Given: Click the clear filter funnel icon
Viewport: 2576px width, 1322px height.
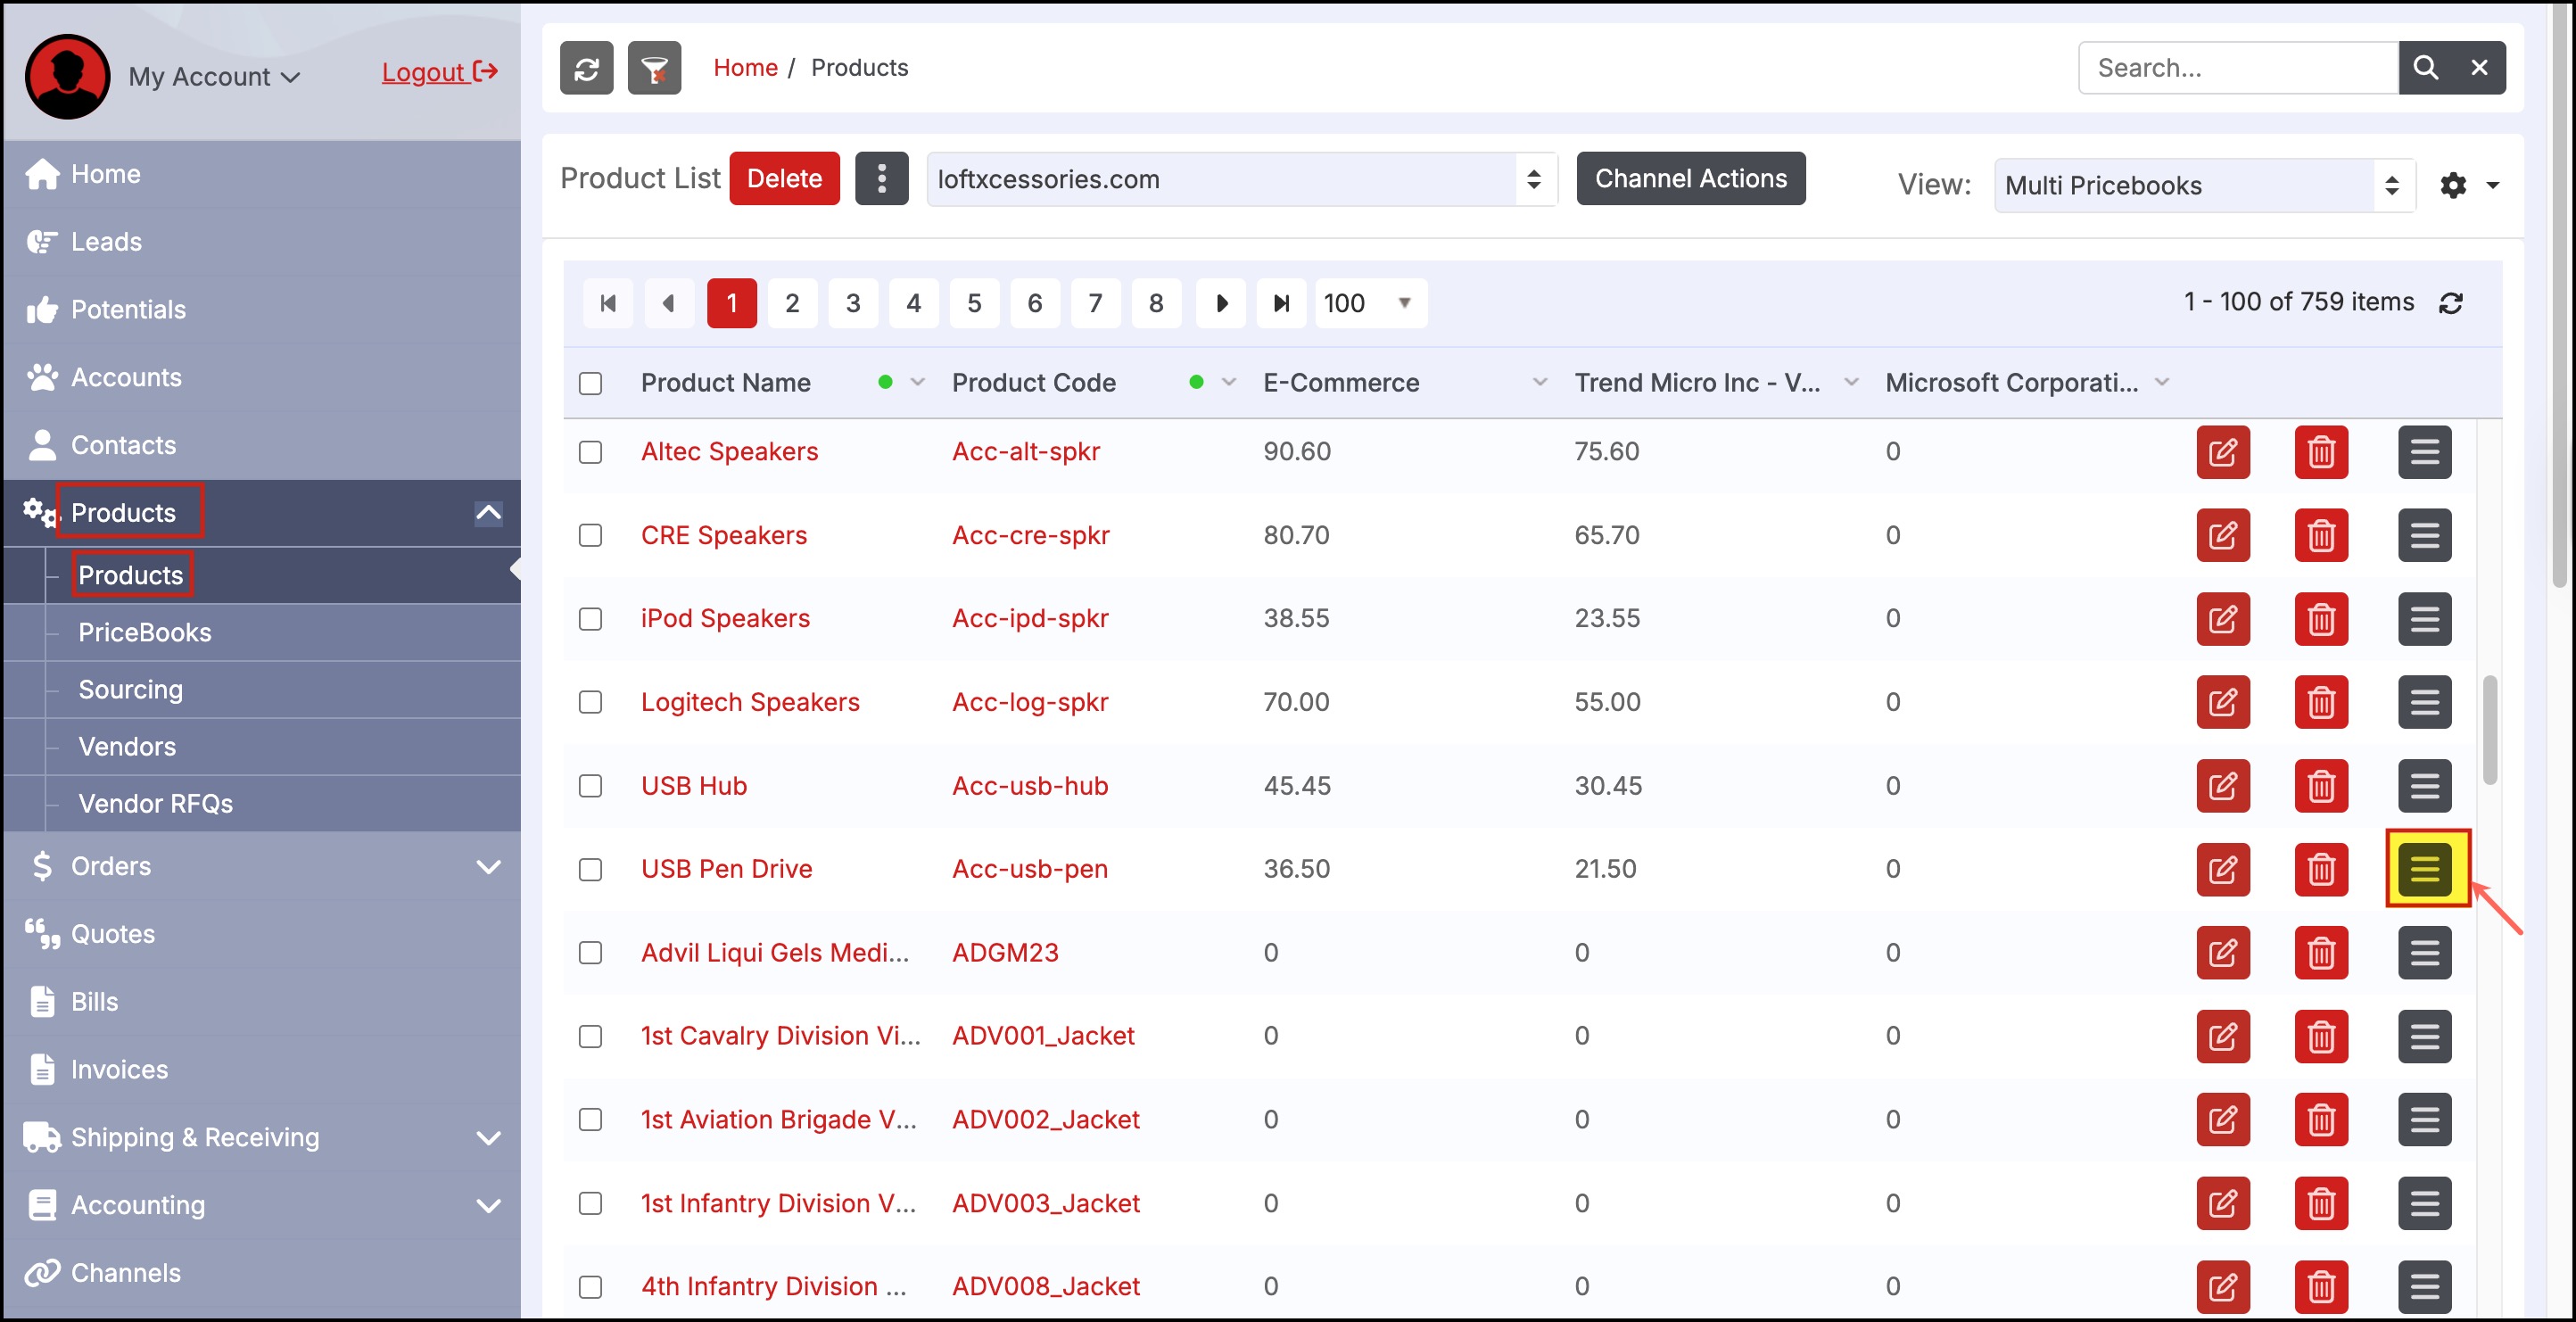Looking at the screenshot, I should point(654,68).
